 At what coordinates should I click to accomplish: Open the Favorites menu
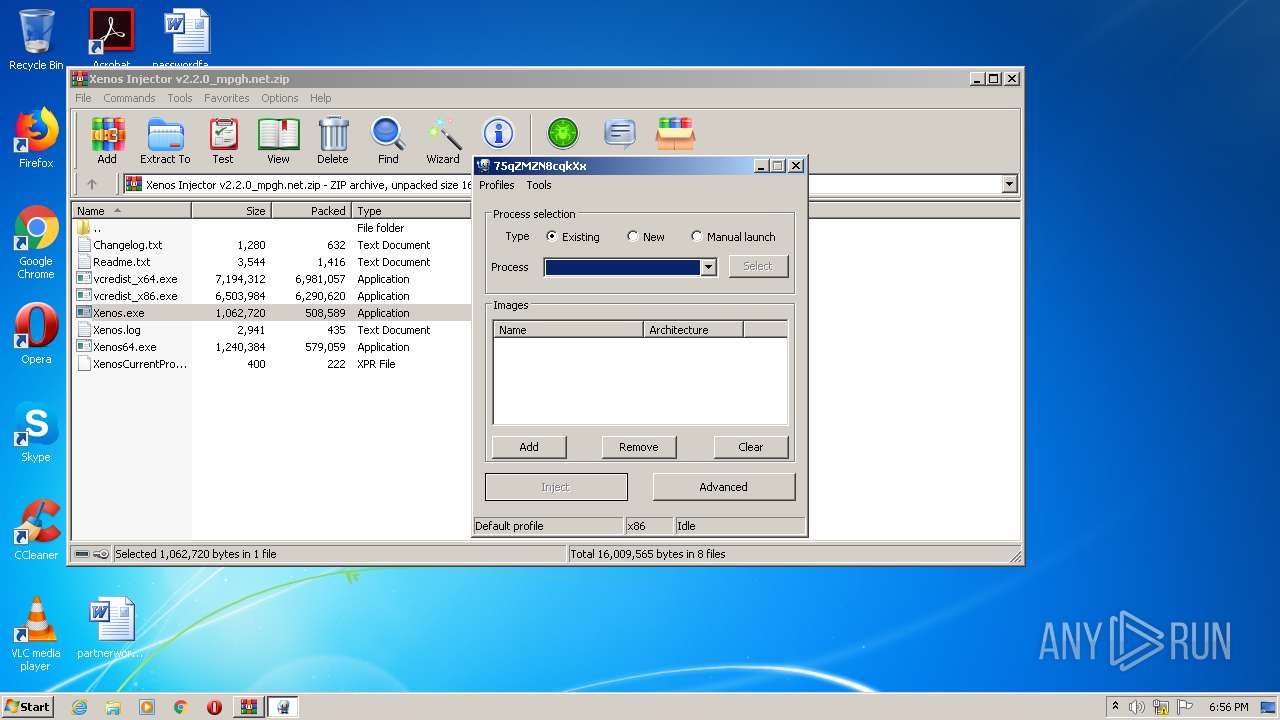[x=227, y=98]
